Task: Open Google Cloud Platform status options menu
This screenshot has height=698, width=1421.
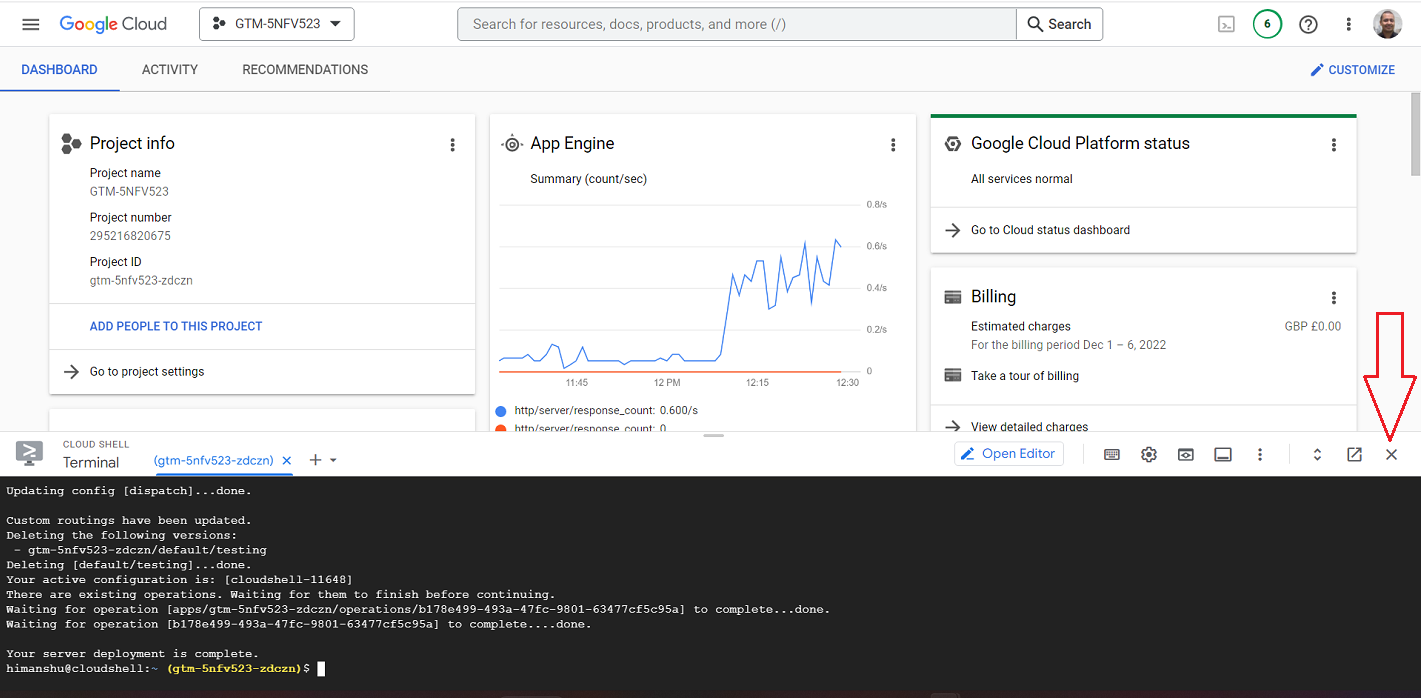Action: point(1333,145)
